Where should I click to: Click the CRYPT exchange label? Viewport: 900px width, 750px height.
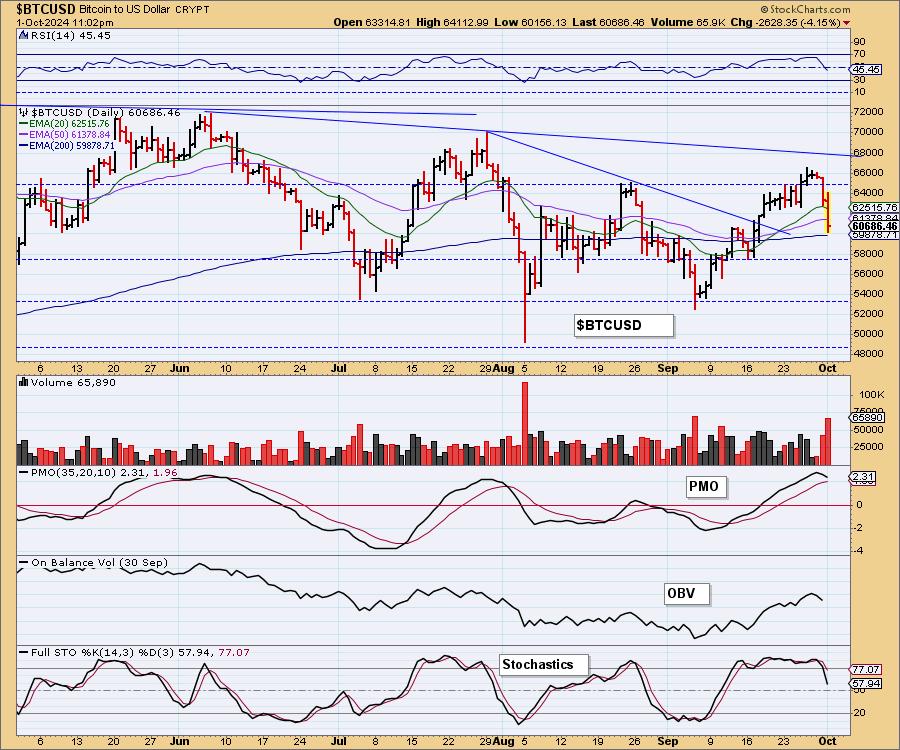tap(194, 10)
